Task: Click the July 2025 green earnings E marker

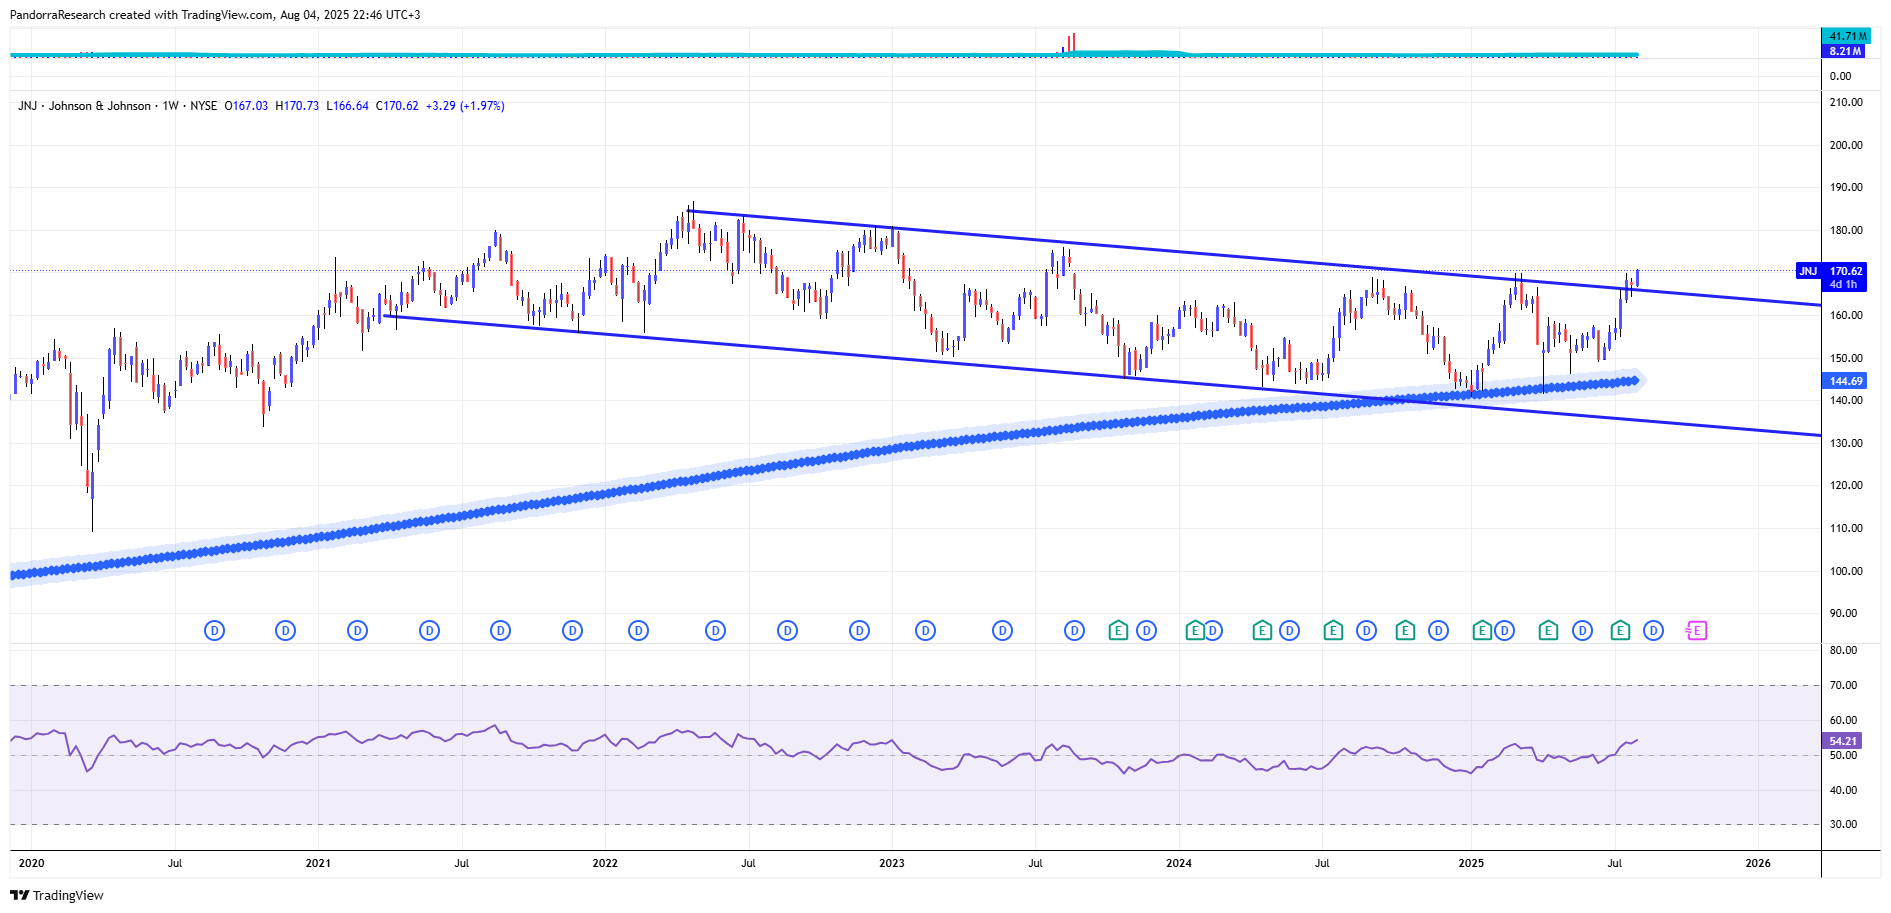Action: pyautogui.click(x=1620, y=631)
